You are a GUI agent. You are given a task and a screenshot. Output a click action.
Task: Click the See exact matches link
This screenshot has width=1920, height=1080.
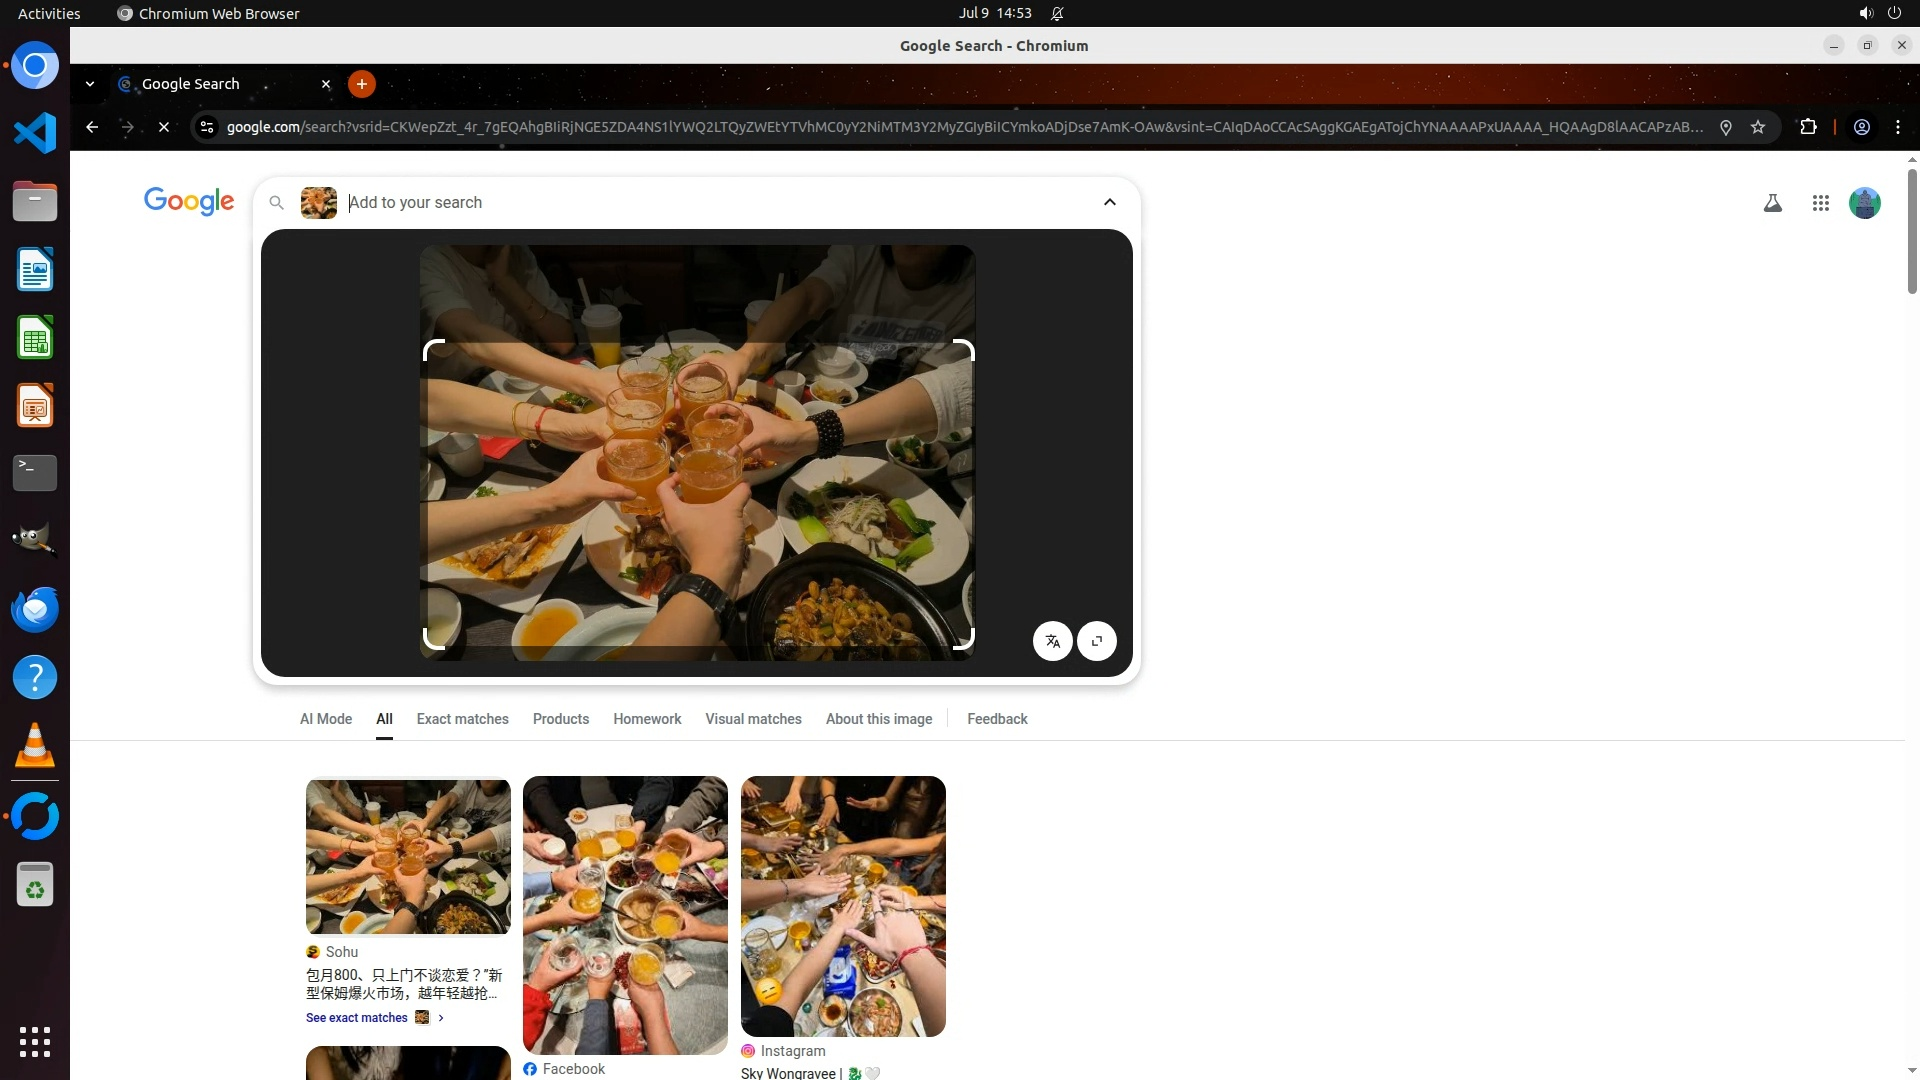357,1018
